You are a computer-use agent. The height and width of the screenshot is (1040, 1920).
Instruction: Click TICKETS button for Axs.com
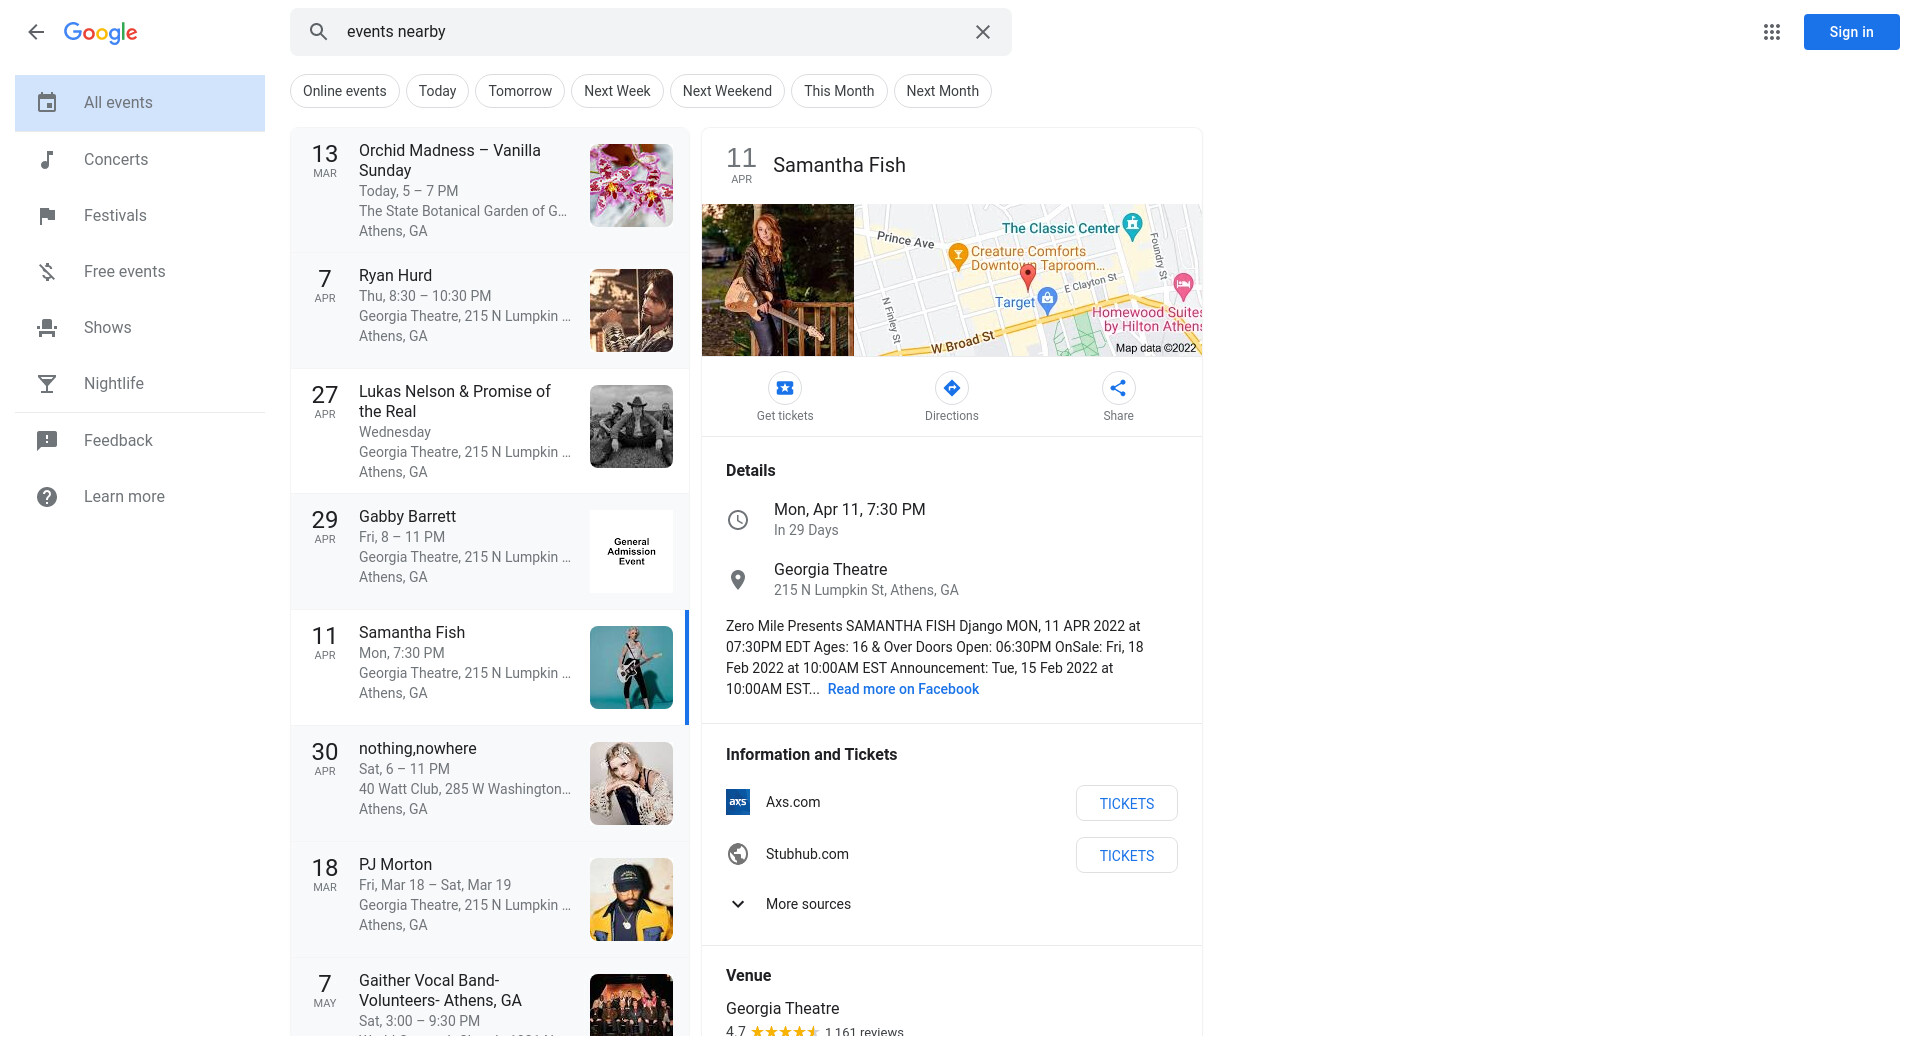click(x=1127, y=803)
